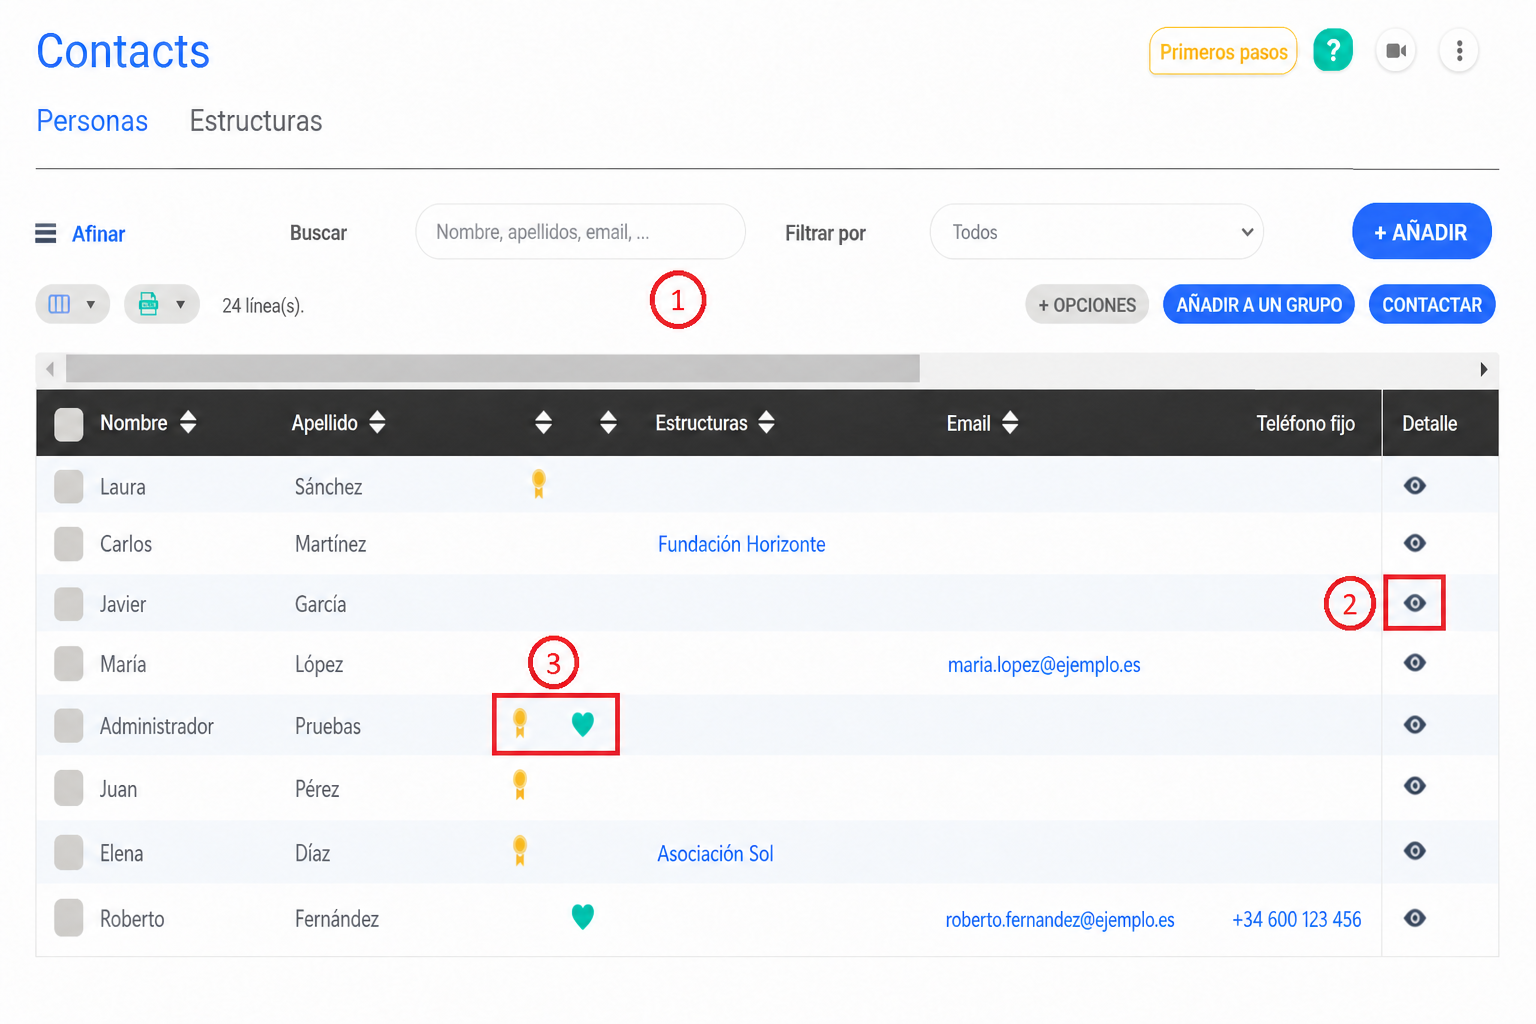Click the CONTACTAR button
The width and height of the screenshot is (1536, 1024).
pos(1432,305)
